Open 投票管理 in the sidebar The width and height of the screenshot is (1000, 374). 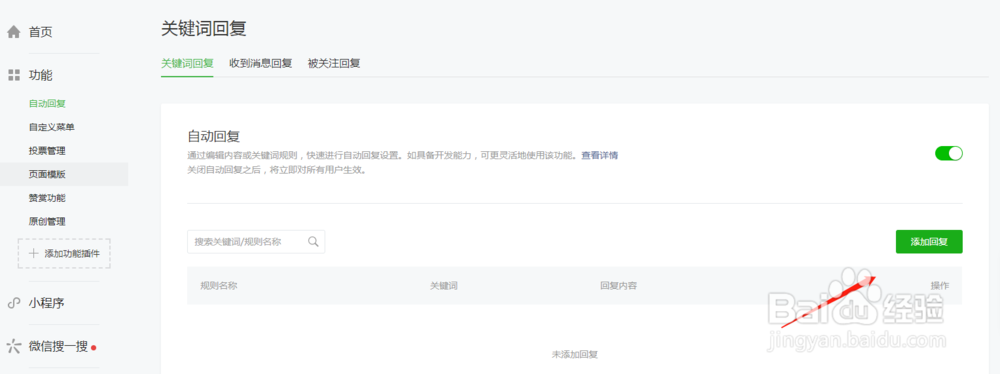(47, 151)
